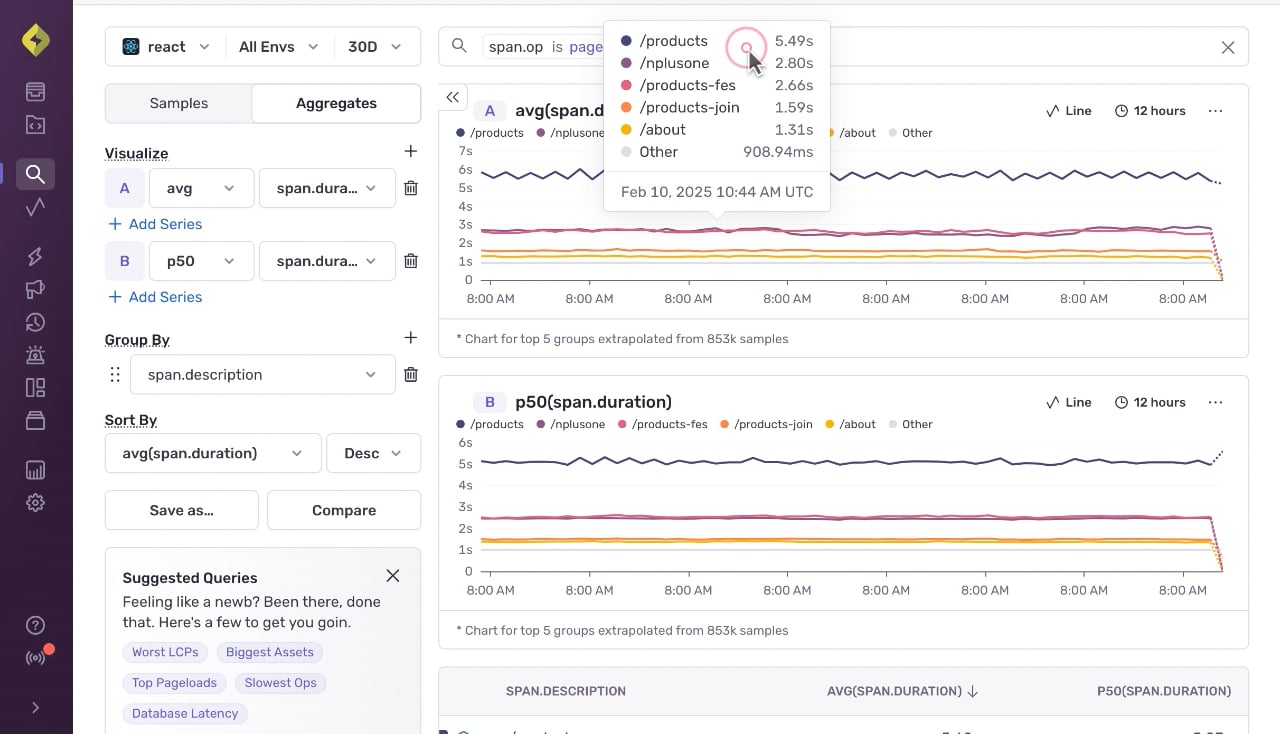Delete the span.description group by row
Viewport: 1280px width, 734px height.
410,375
